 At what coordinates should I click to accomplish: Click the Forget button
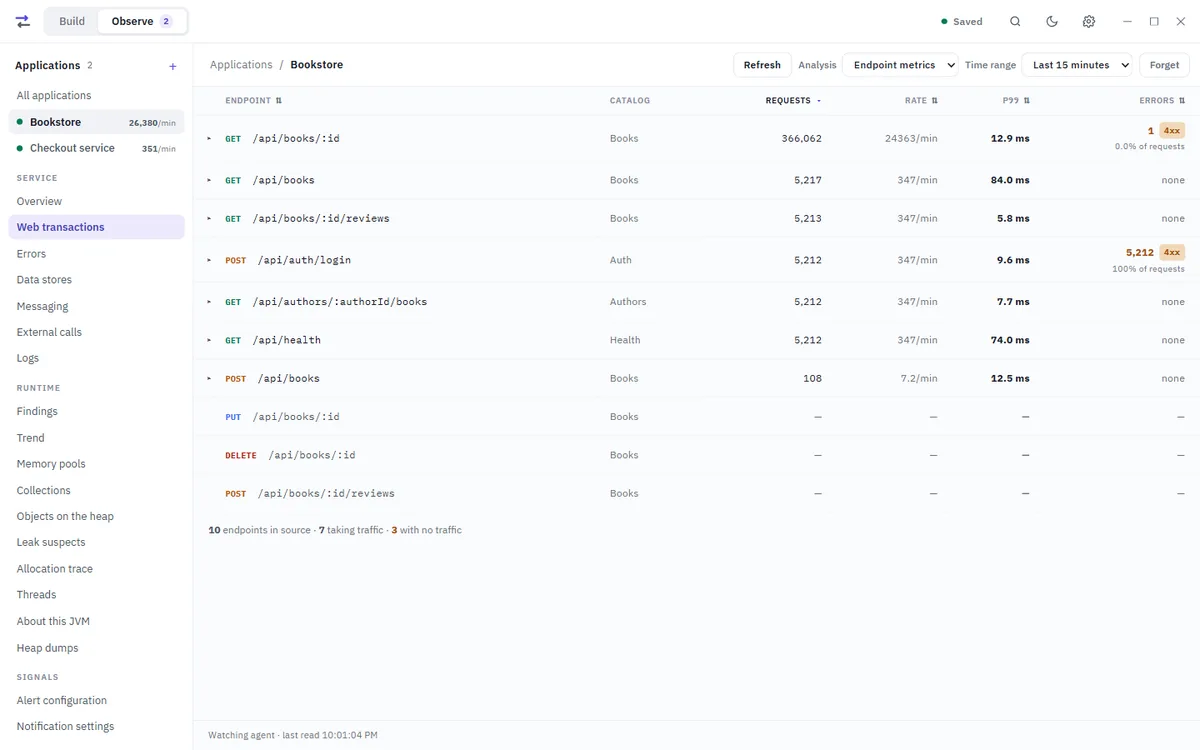tap(1164, 65)
